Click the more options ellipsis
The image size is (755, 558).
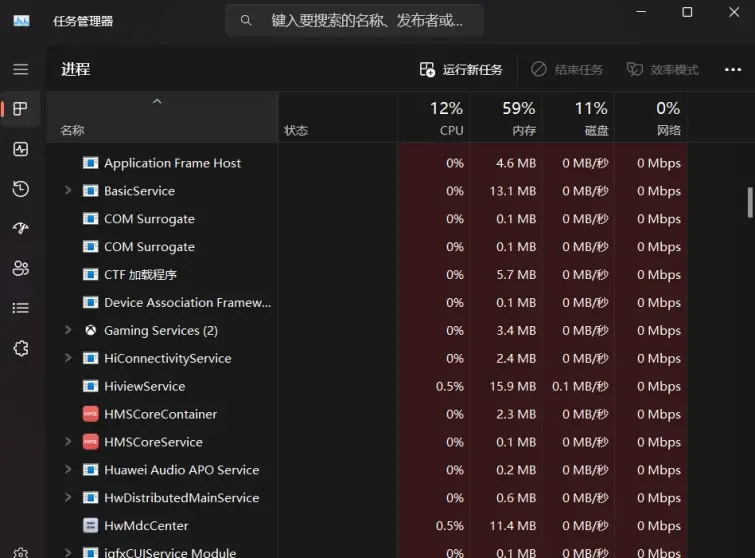(733, 70)
